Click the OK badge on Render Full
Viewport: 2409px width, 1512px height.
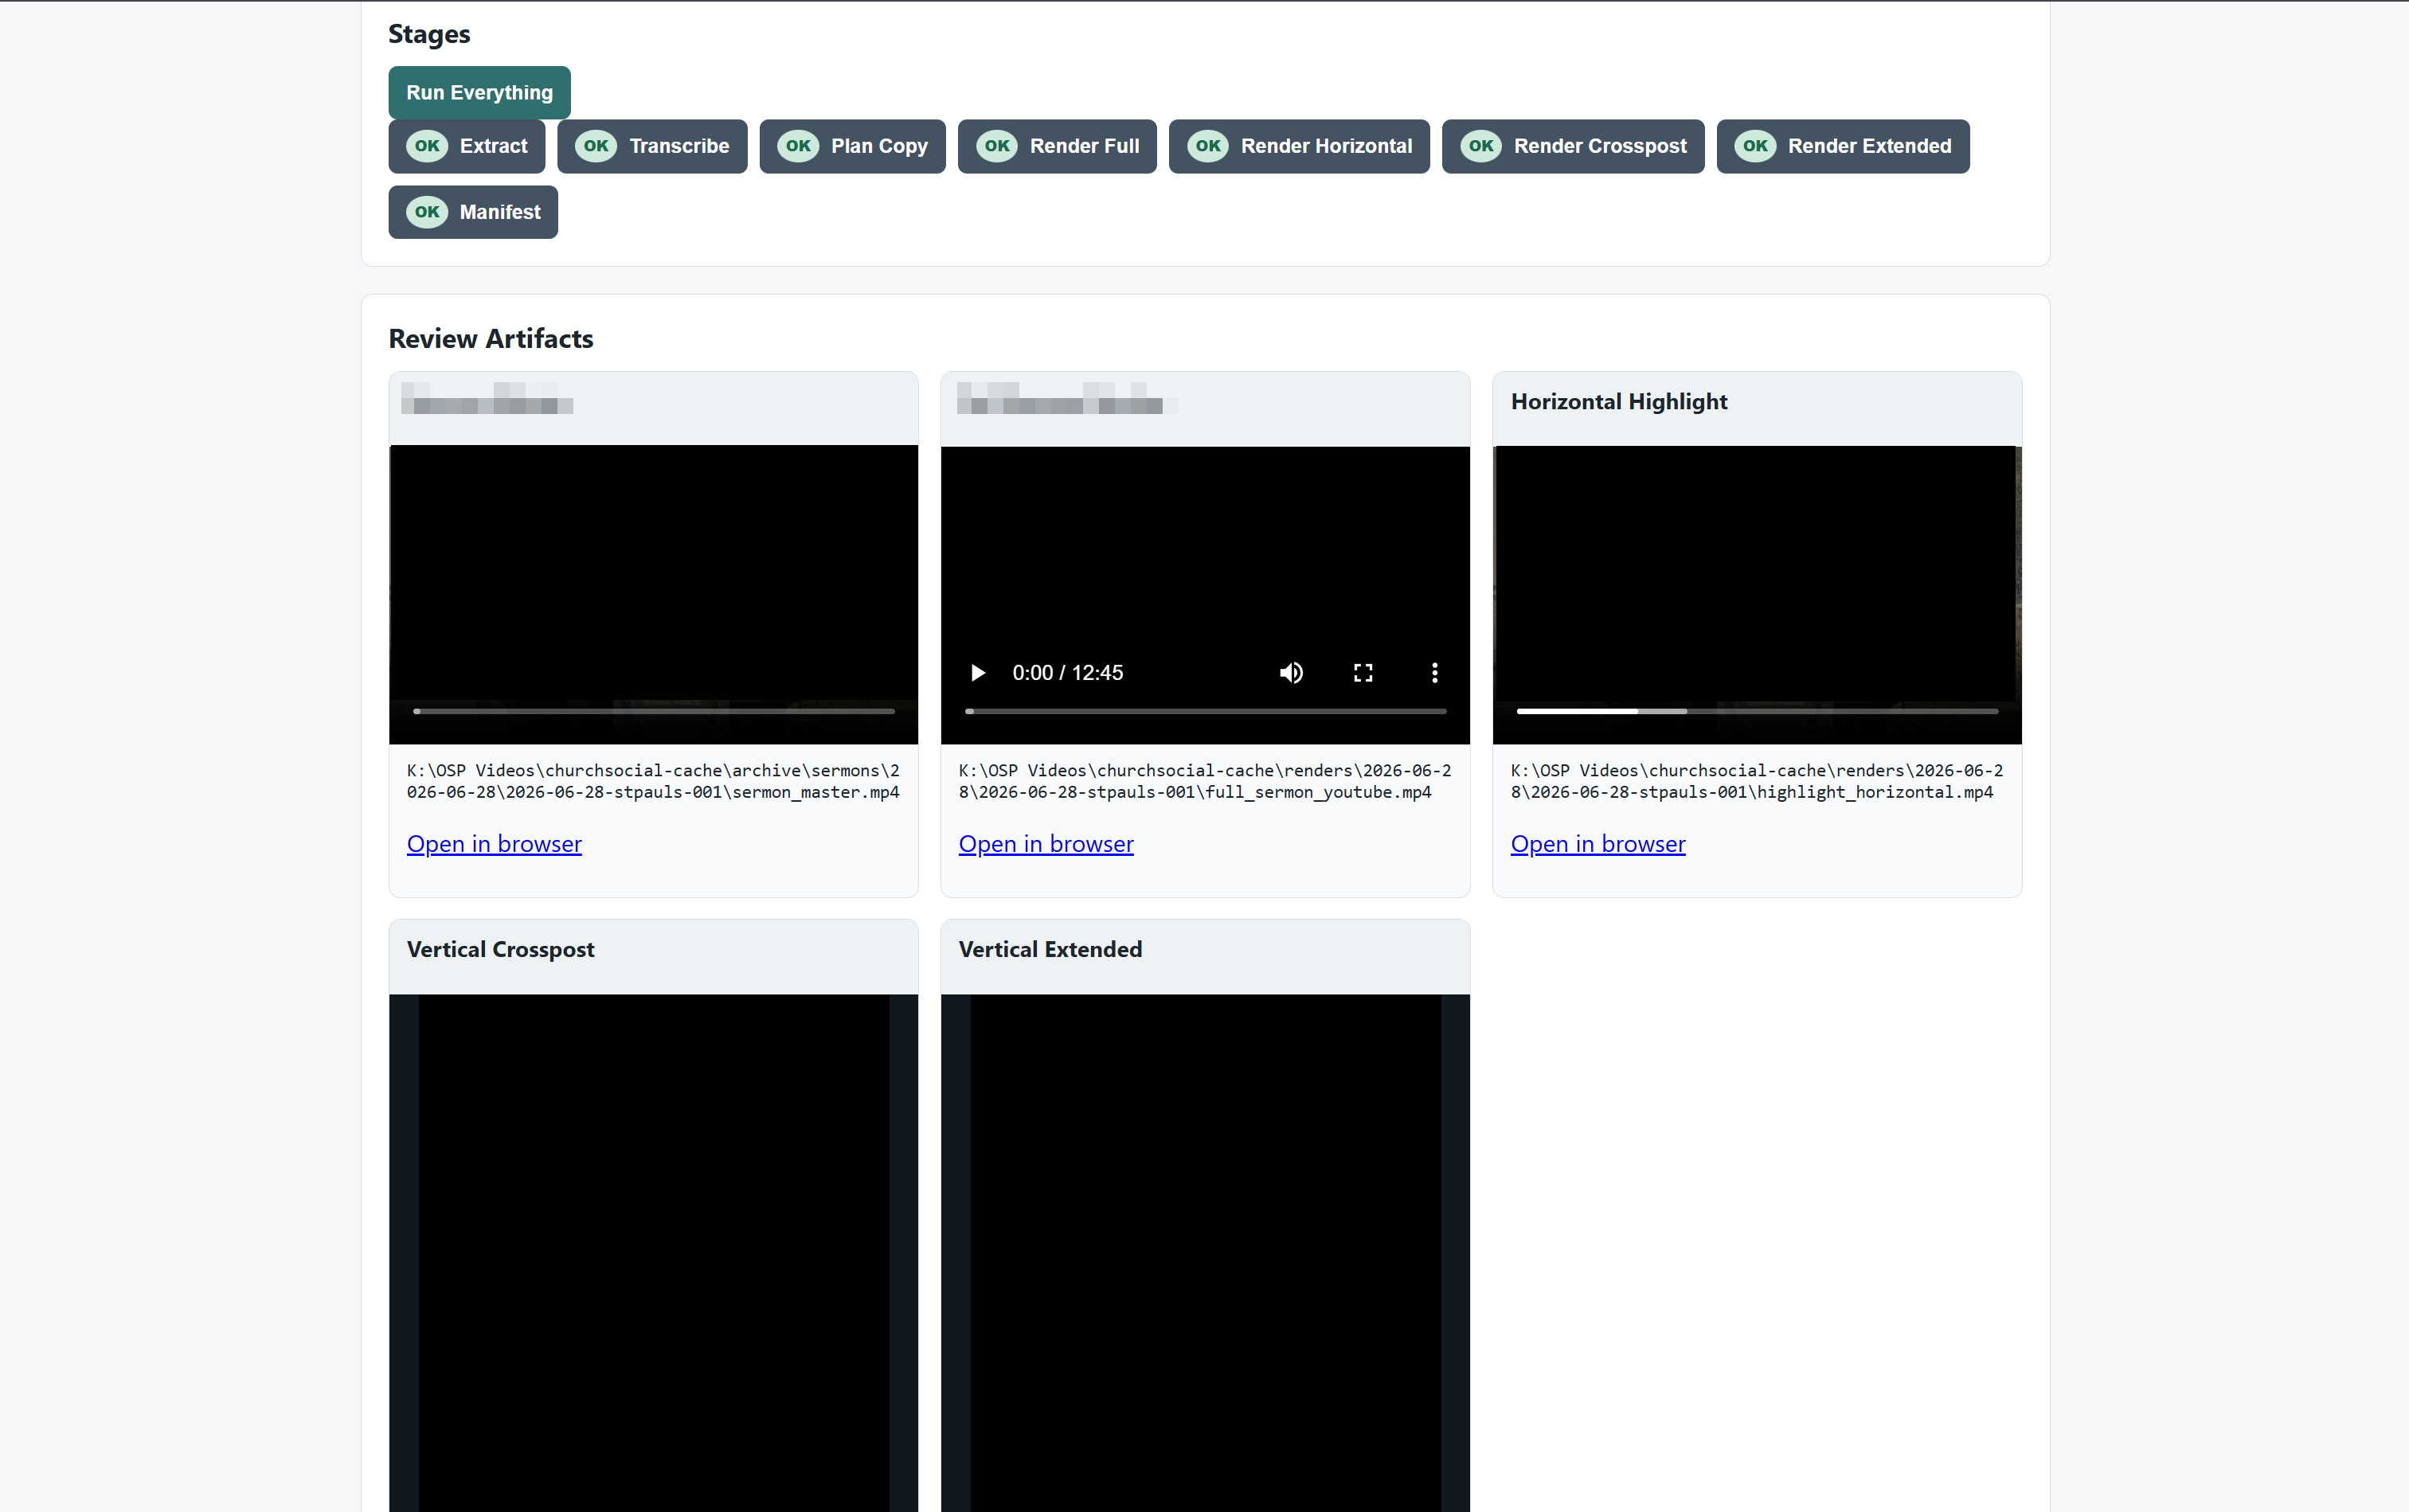coord(997,146)
